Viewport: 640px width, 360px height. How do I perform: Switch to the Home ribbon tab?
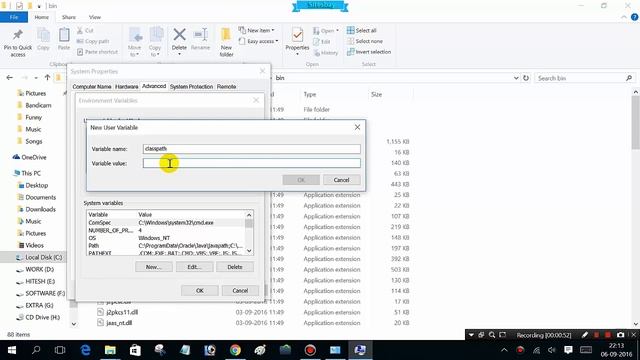(41, 17)
